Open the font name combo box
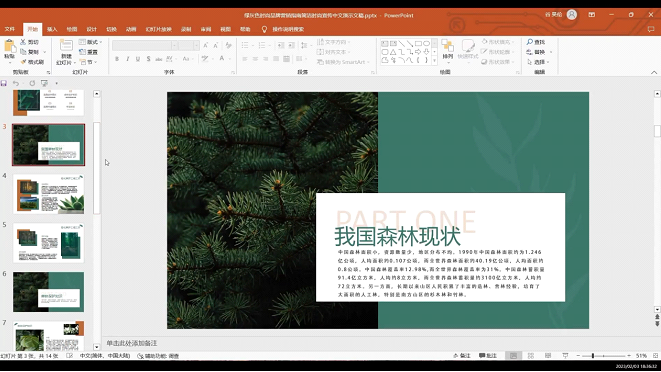The height and width of the screenshot is (372, 661). pos(145,45)
